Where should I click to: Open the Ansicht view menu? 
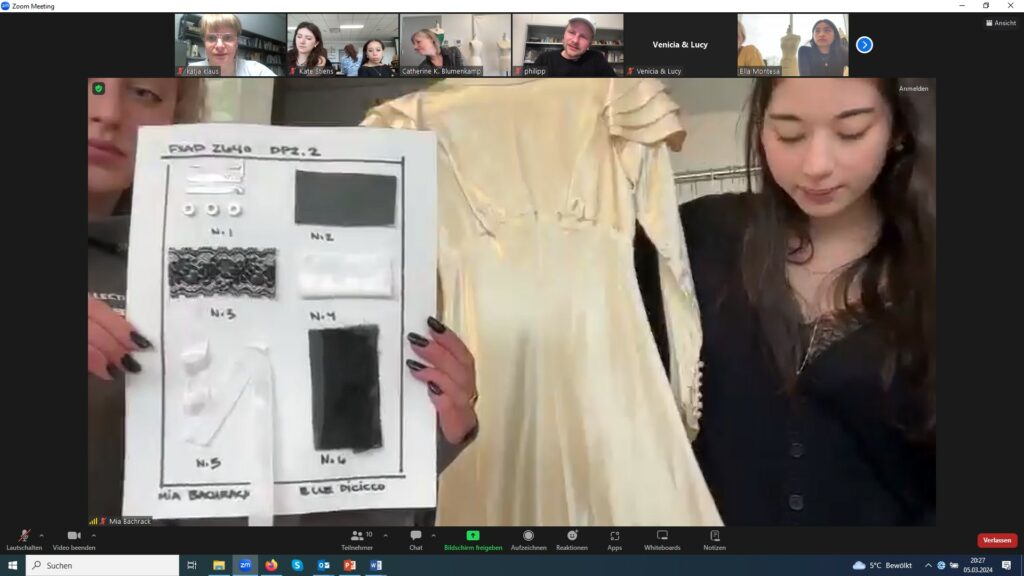1000,22
